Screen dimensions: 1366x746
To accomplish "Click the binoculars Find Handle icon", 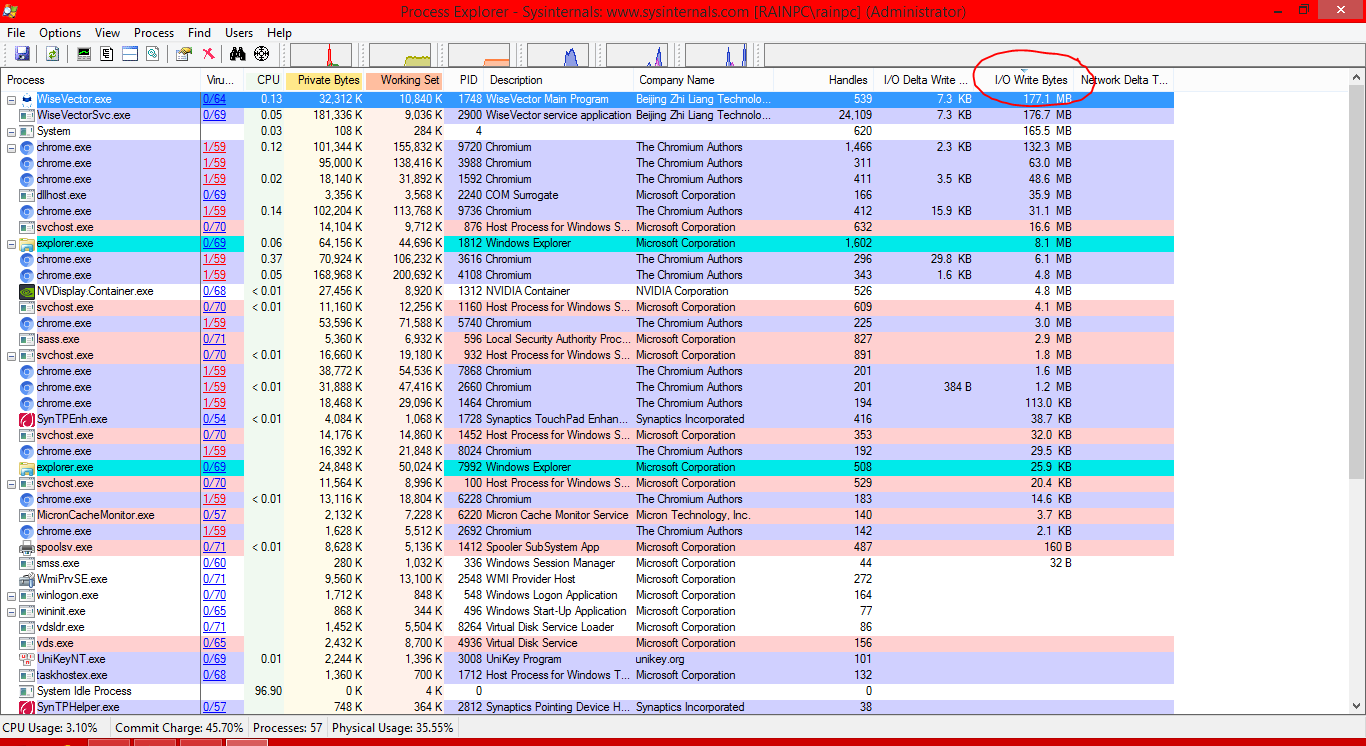I will (238, 54).
